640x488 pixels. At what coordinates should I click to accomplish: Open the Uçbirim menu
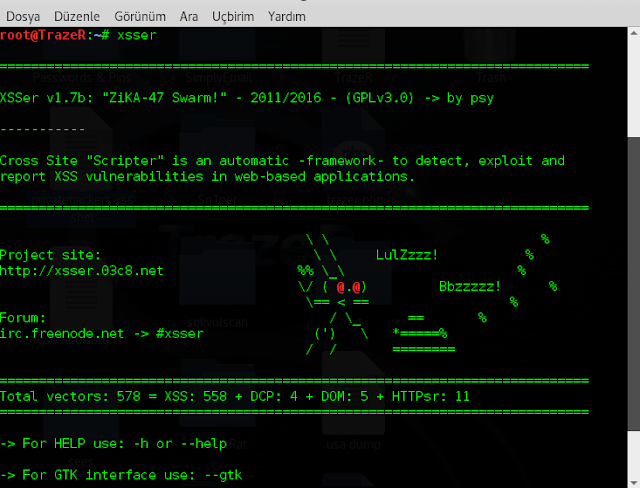click(x=231, y=16)
